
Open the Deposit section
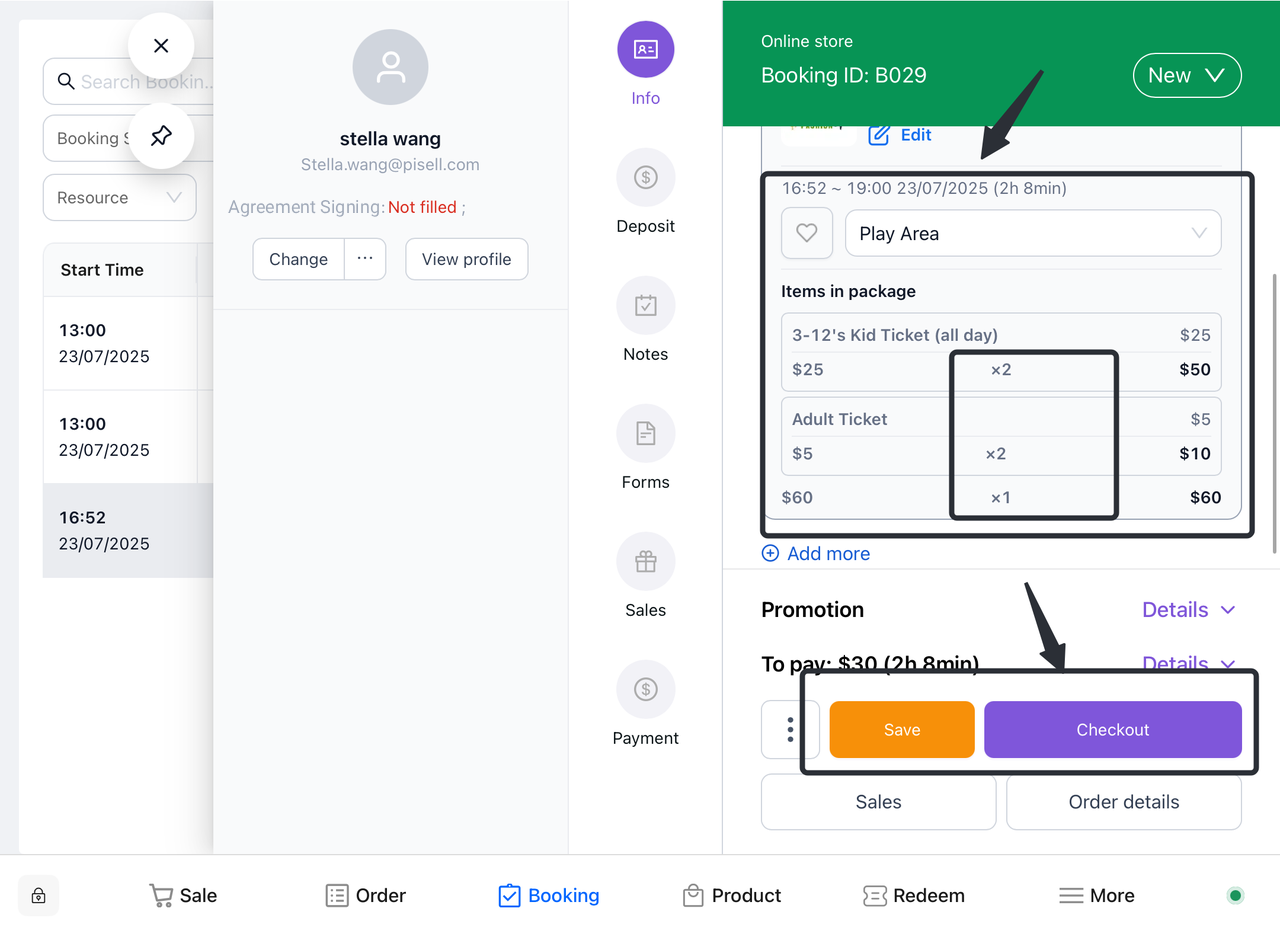point(645,178)
